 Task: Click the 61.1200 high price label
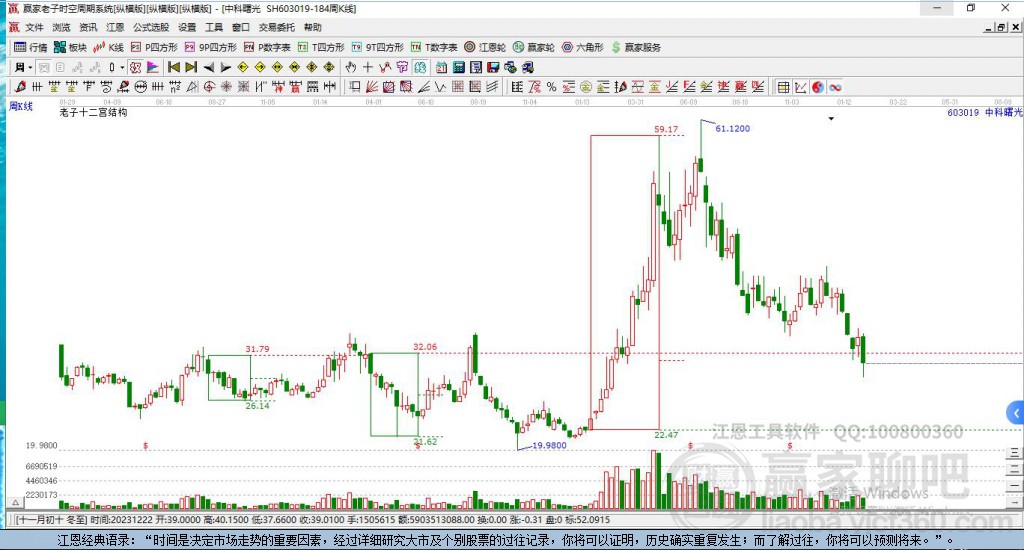point(733,129)
